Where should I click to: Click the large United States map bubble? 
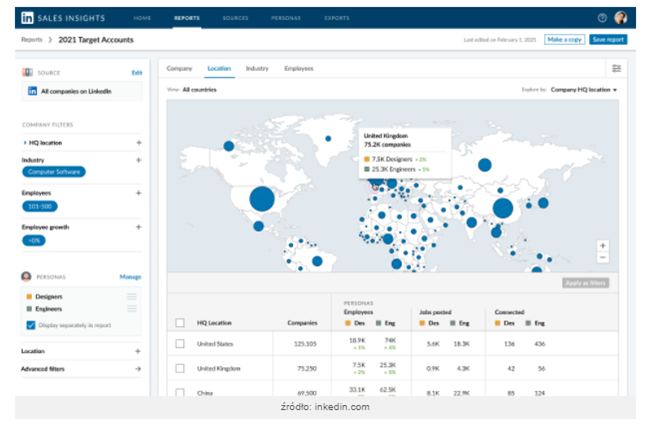click(261, 199)
